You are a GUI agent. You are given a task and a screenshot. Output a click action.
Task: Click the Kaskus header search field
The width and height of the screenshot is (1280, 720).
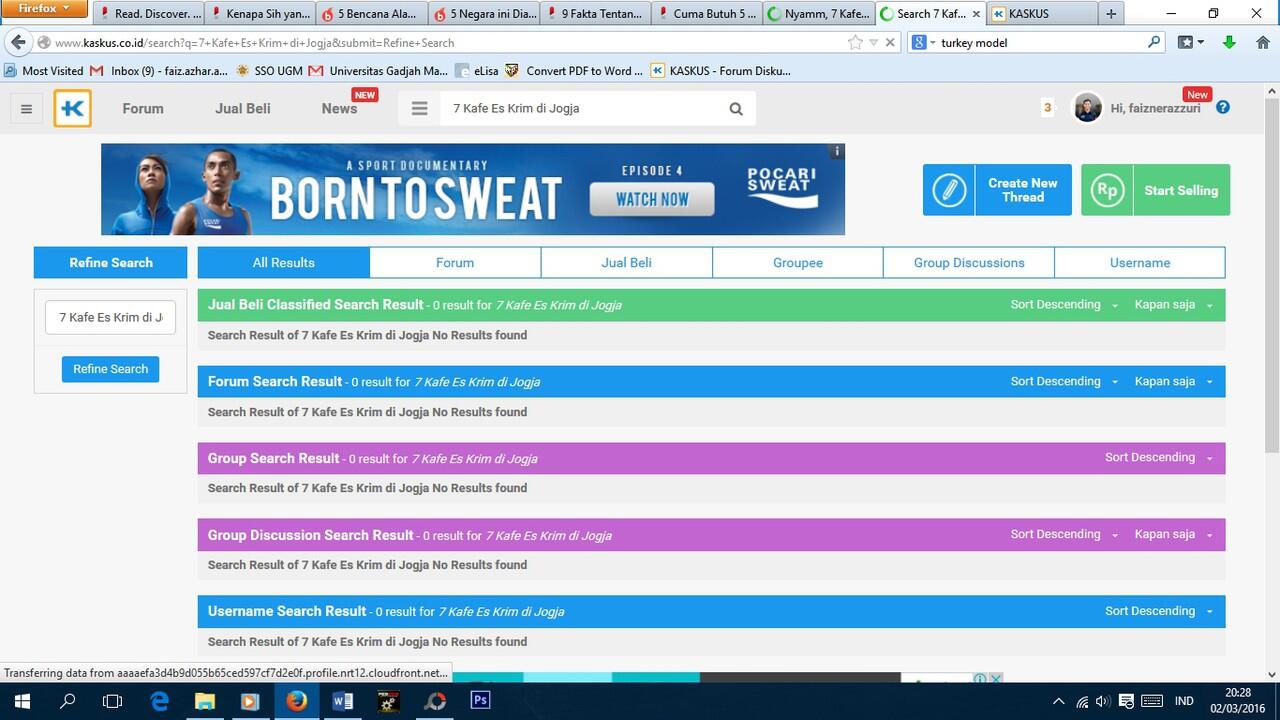tap(580, 108)
